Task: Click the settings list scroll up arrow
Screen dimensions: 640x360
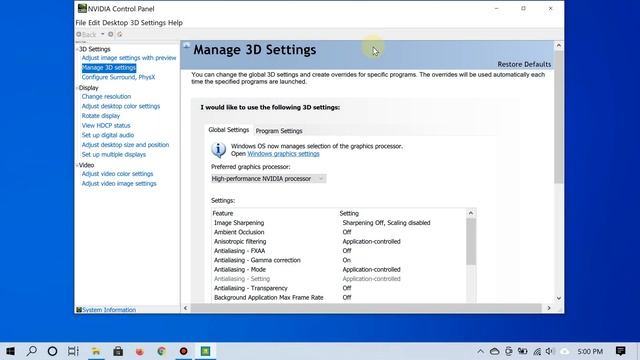Action: [x=471, y=213]
